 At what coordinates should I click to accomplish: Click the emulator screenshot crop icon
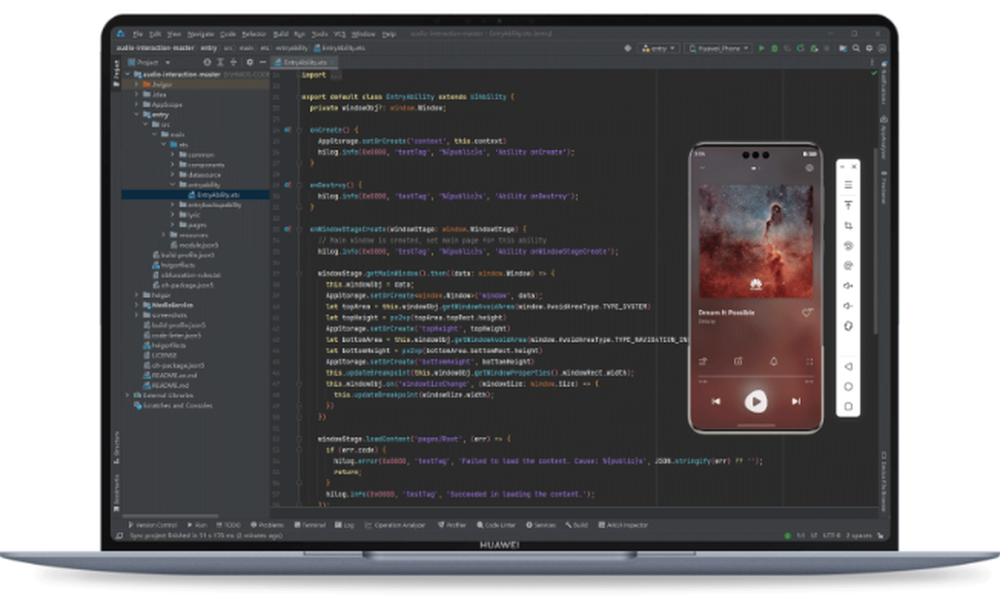848,226
